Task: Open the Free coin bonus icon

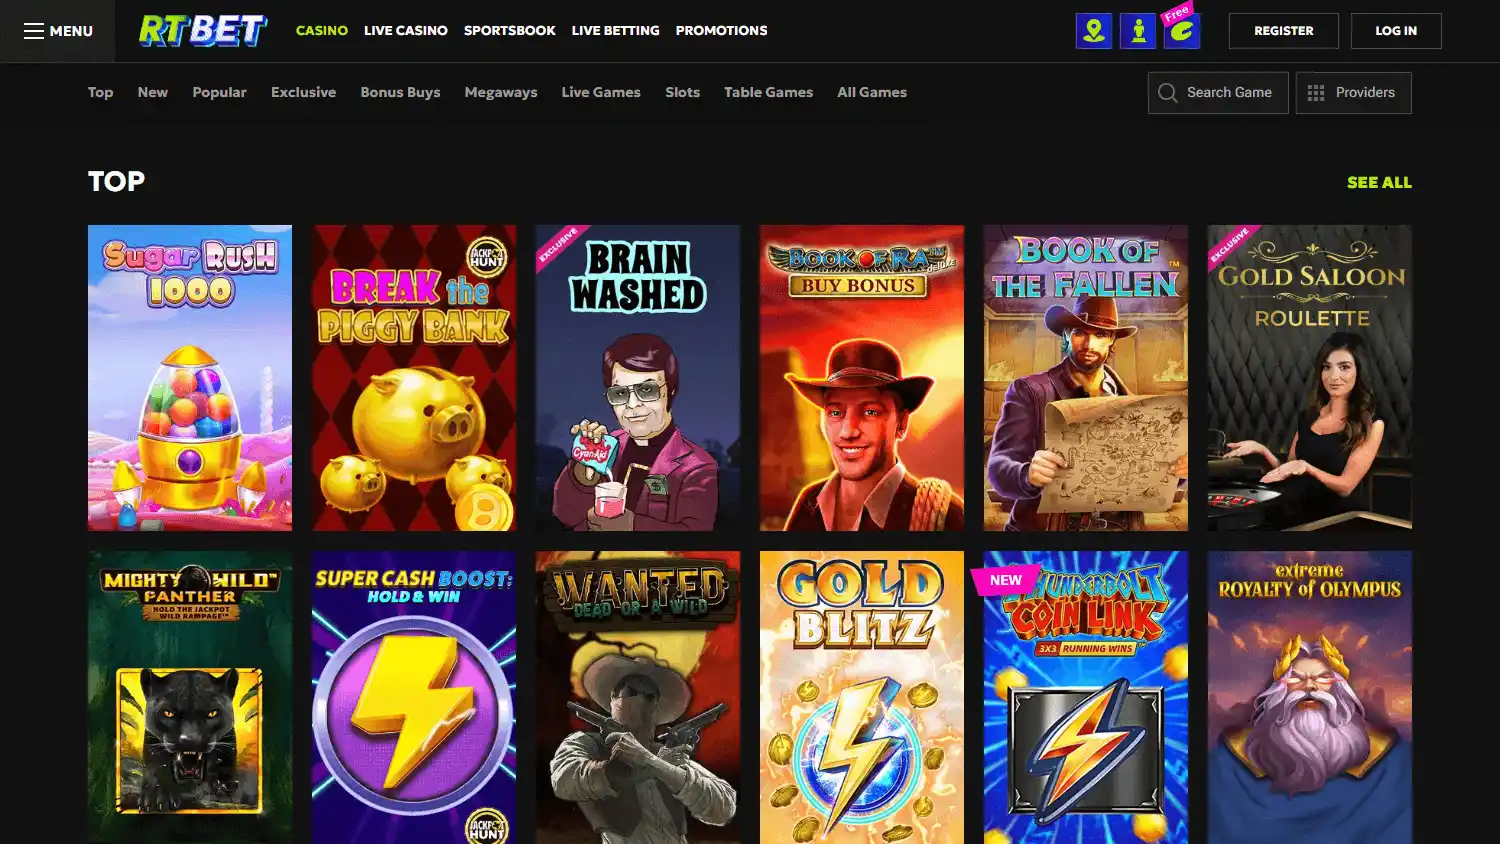Action: 1181,31
